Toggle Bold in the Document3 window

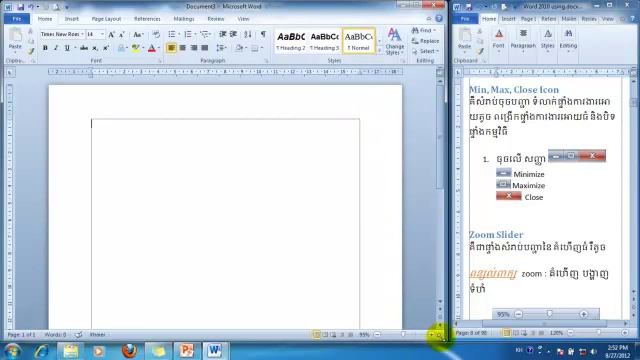45,48
